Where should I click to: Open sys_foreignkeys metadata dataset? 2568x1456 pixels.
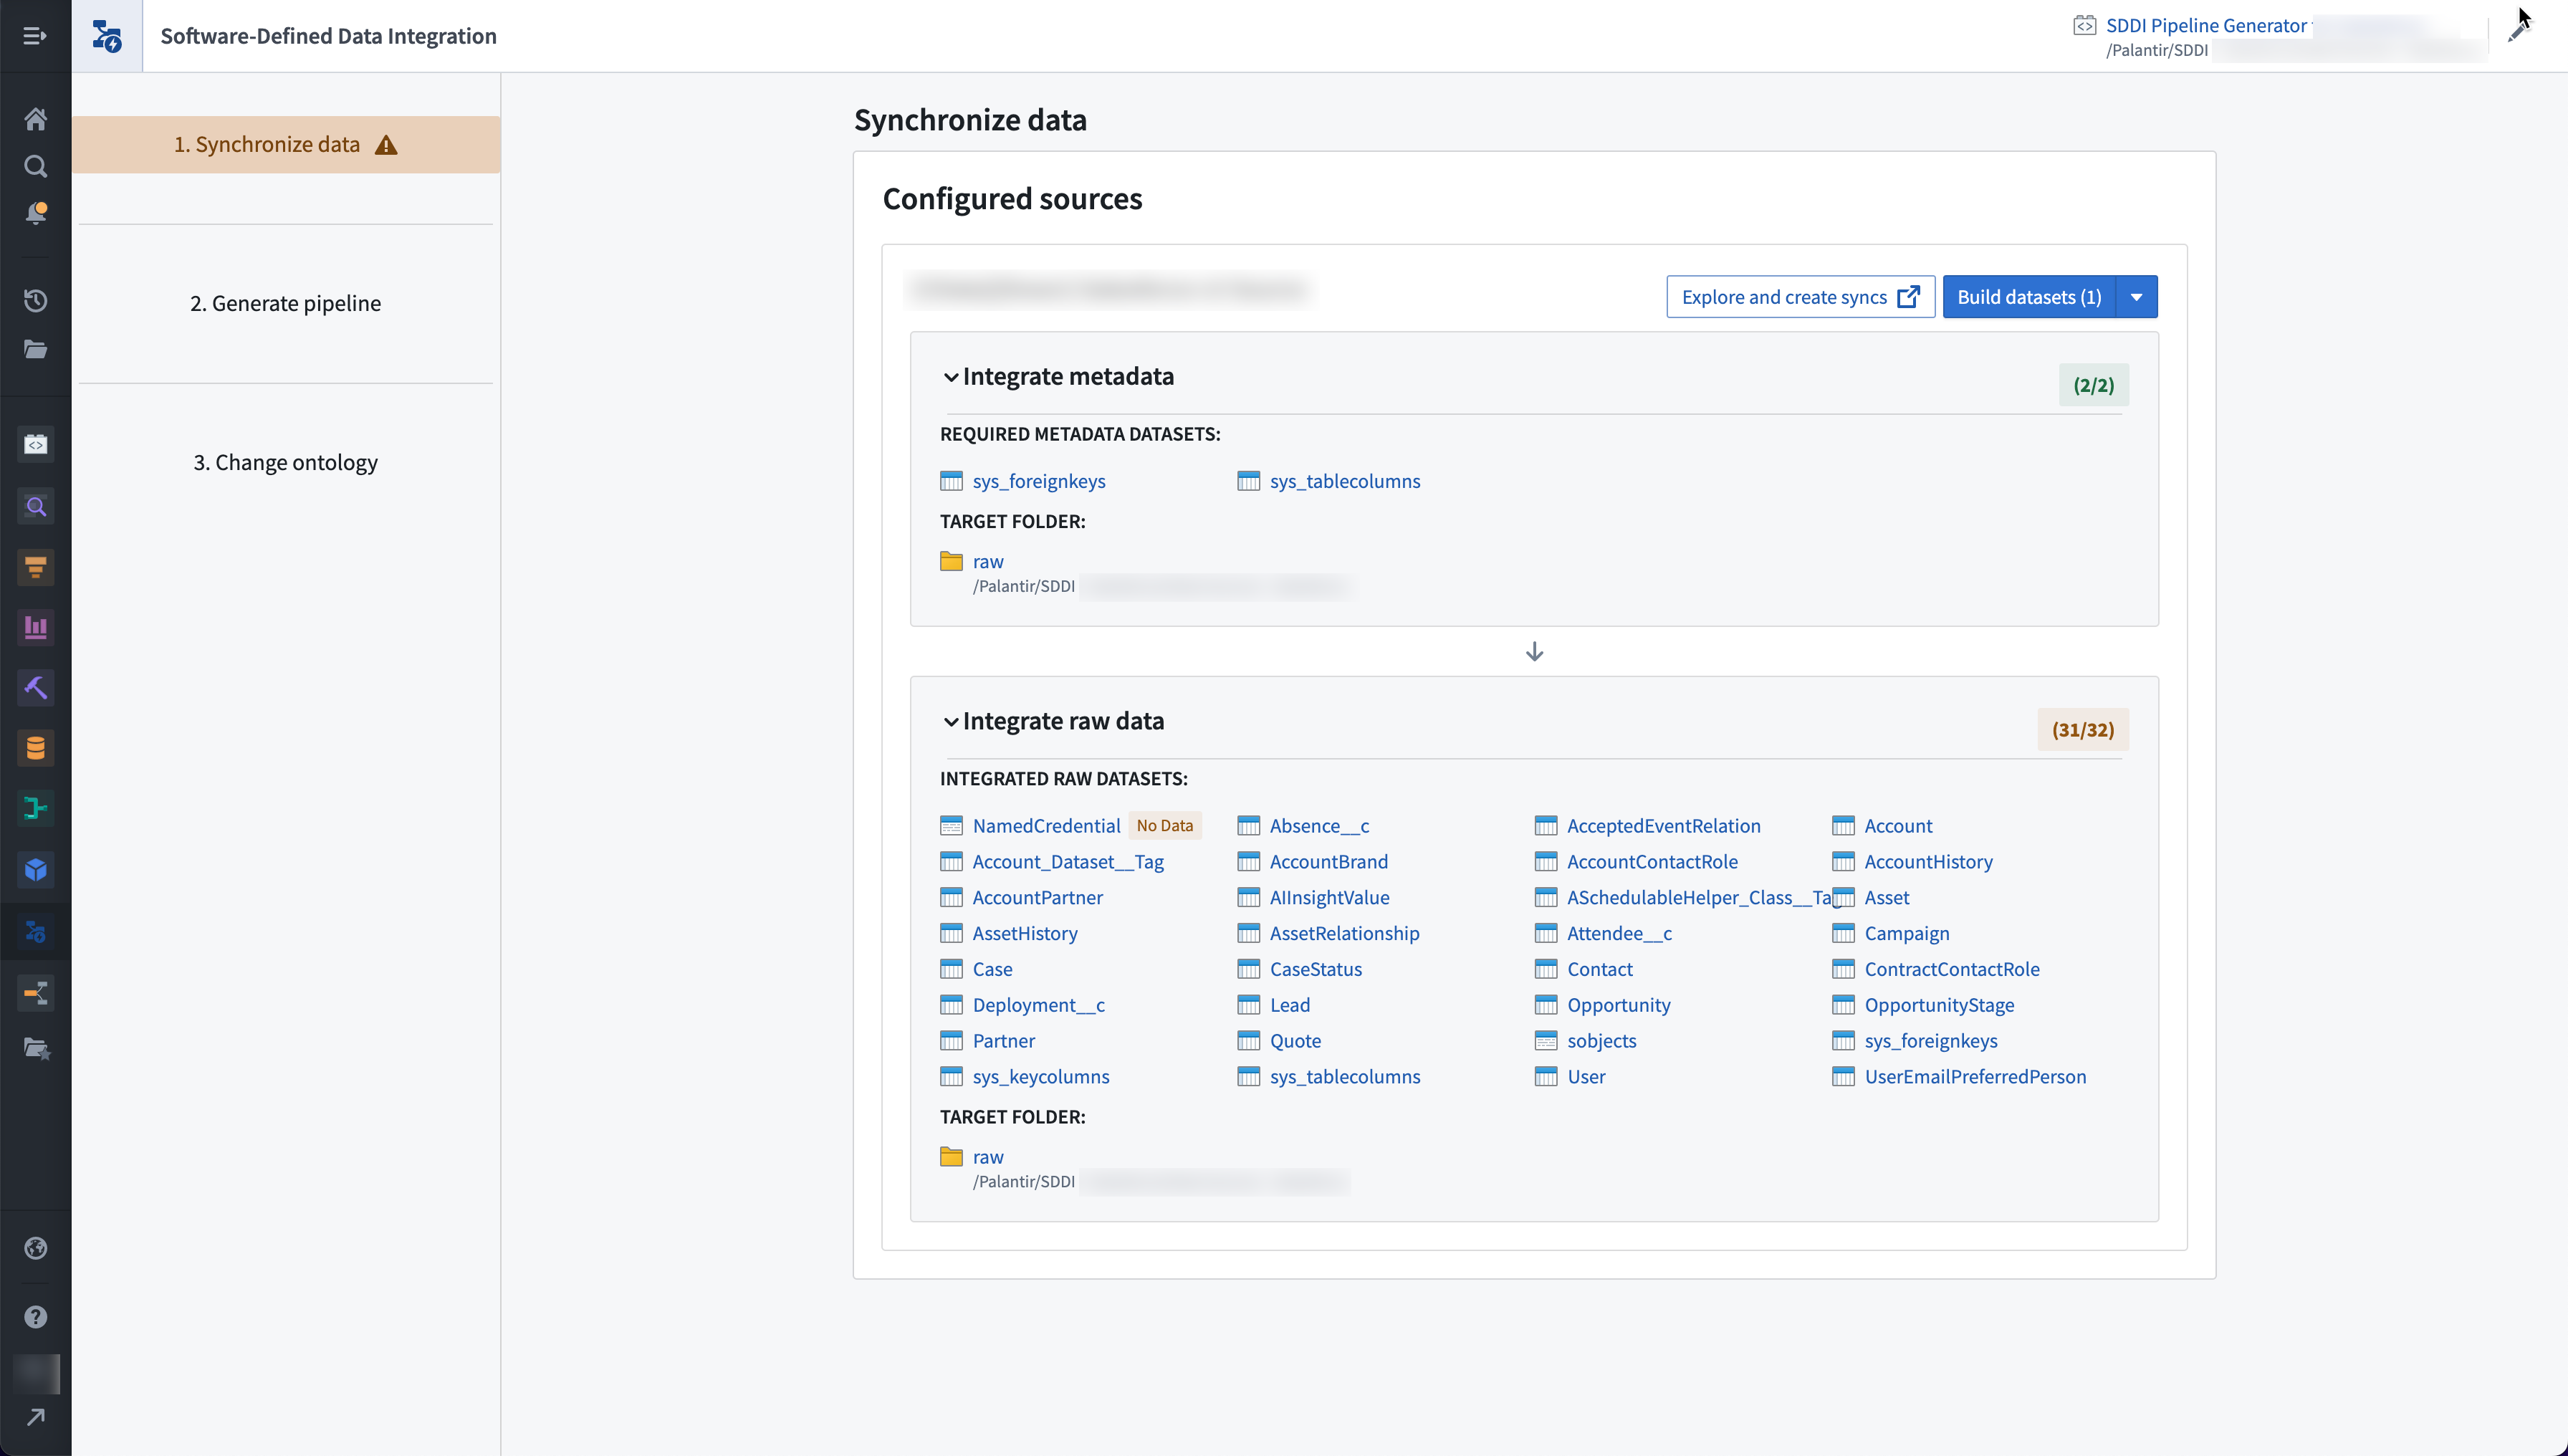[x=1039, y=481]
